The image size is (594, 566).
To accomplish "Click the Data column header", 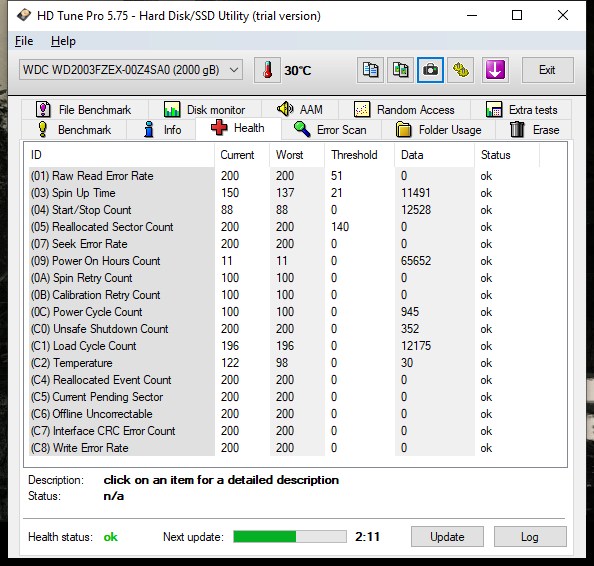I will point(435,155).
